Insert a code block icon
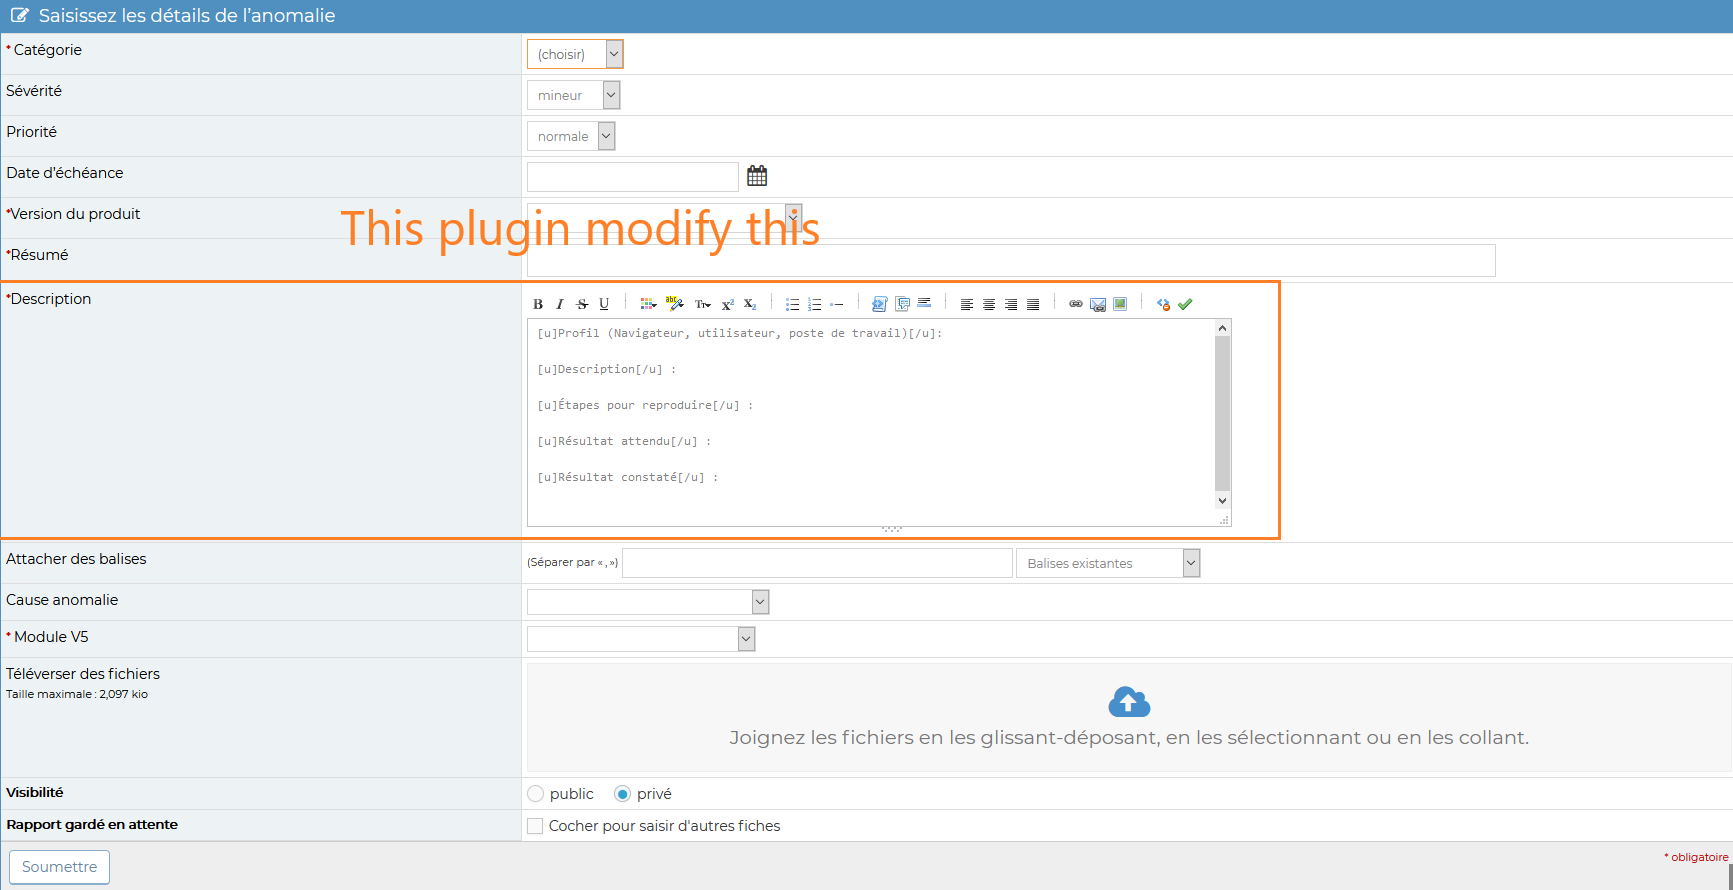Screen dimensions: 1733x890 click(880, 304)
